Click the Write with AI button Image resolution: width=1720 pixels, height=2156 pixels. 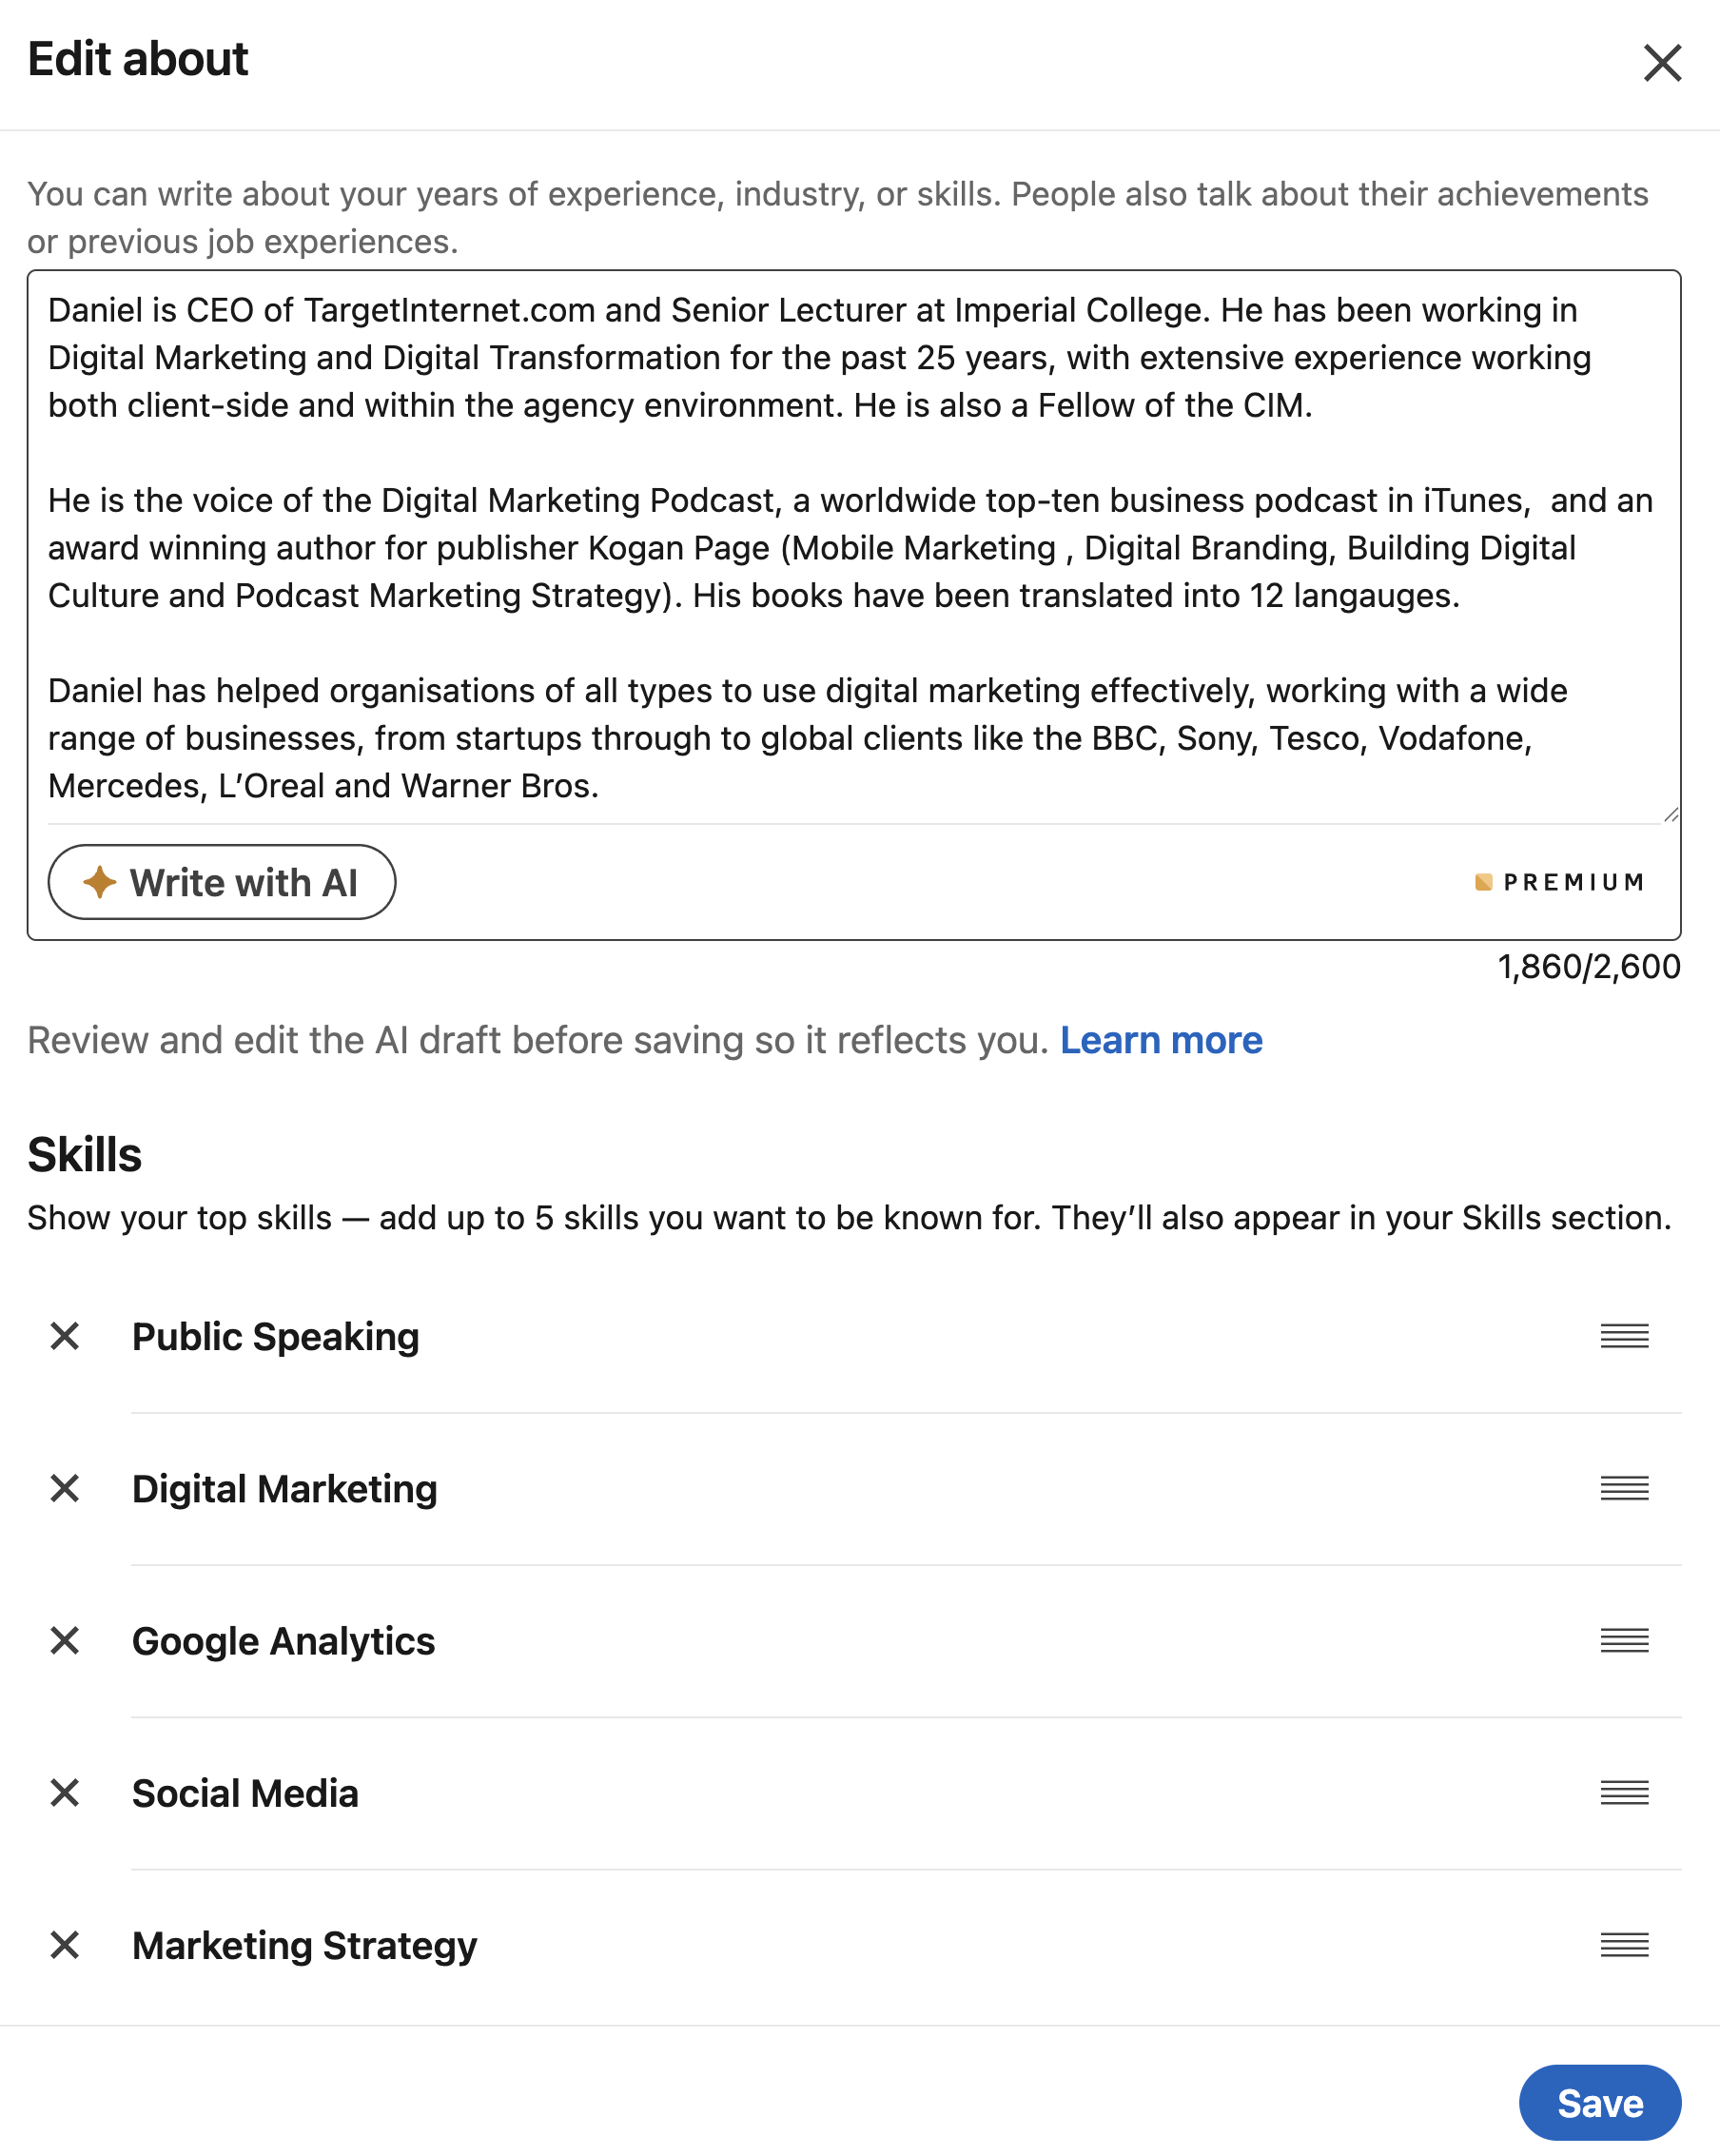tap(221, 882)
